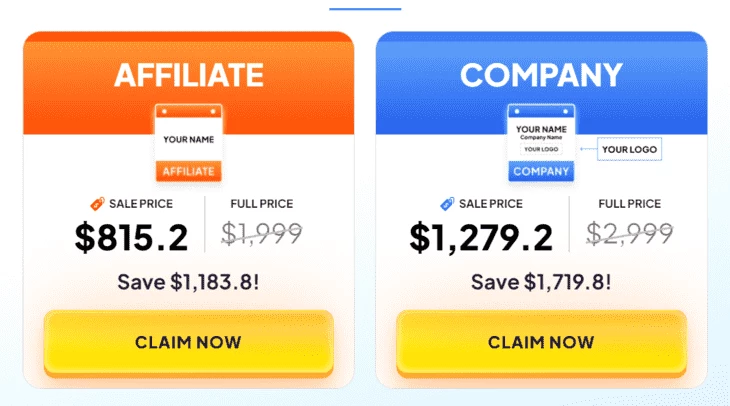Screen dimensions: 730x406
Task: Click the COMPANY heading banner
Action: (541, 75)
